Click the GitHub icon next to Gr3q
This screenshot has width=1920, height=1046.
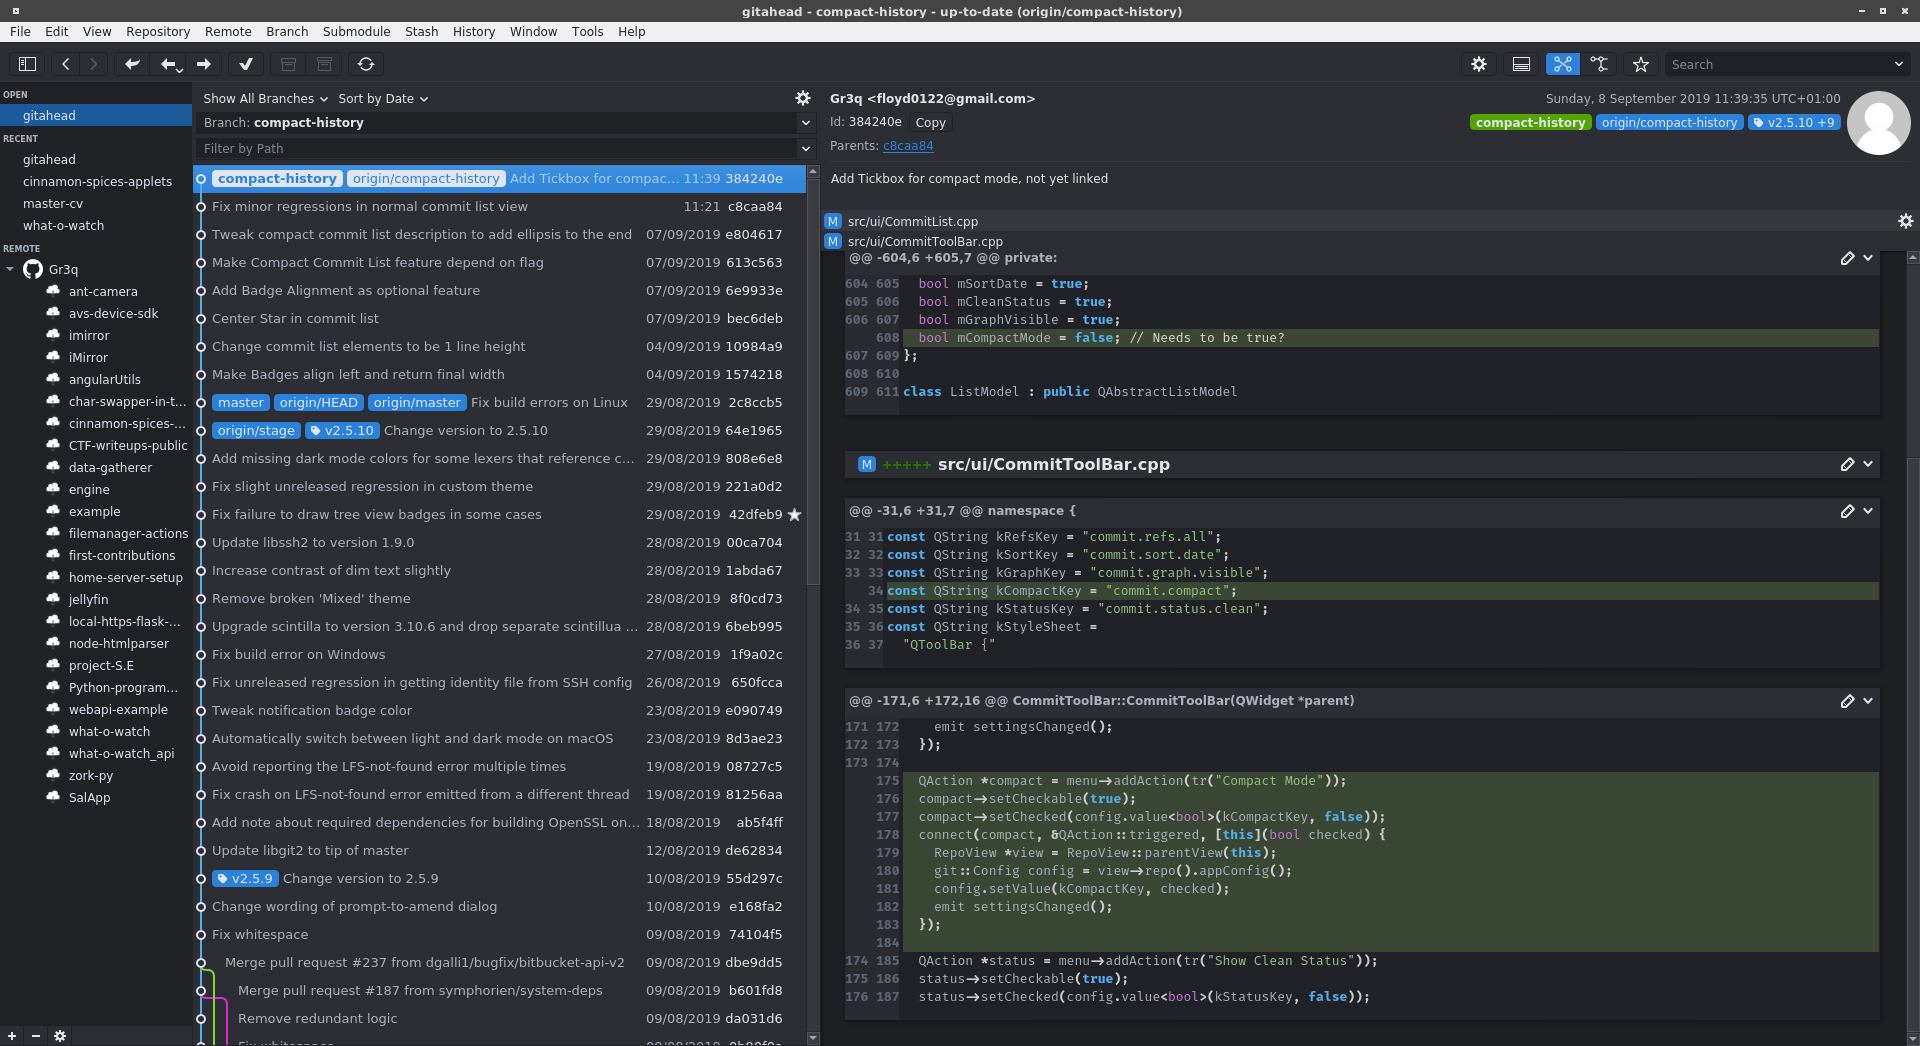point(33,269)
